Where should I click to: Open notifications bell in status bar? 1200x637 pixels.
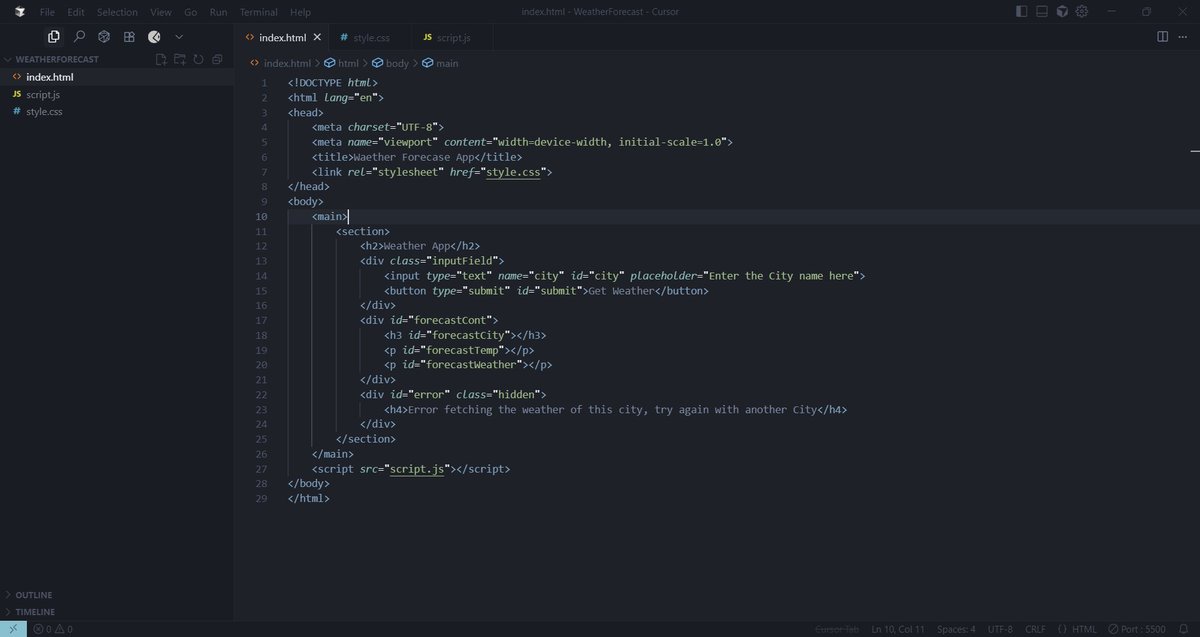[x=1184, y=629]
